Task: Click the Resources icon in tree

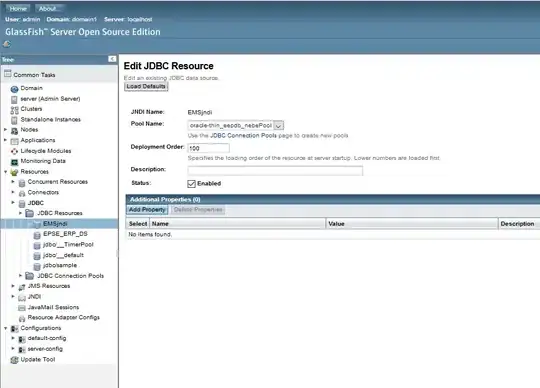Action: (14, 172)
